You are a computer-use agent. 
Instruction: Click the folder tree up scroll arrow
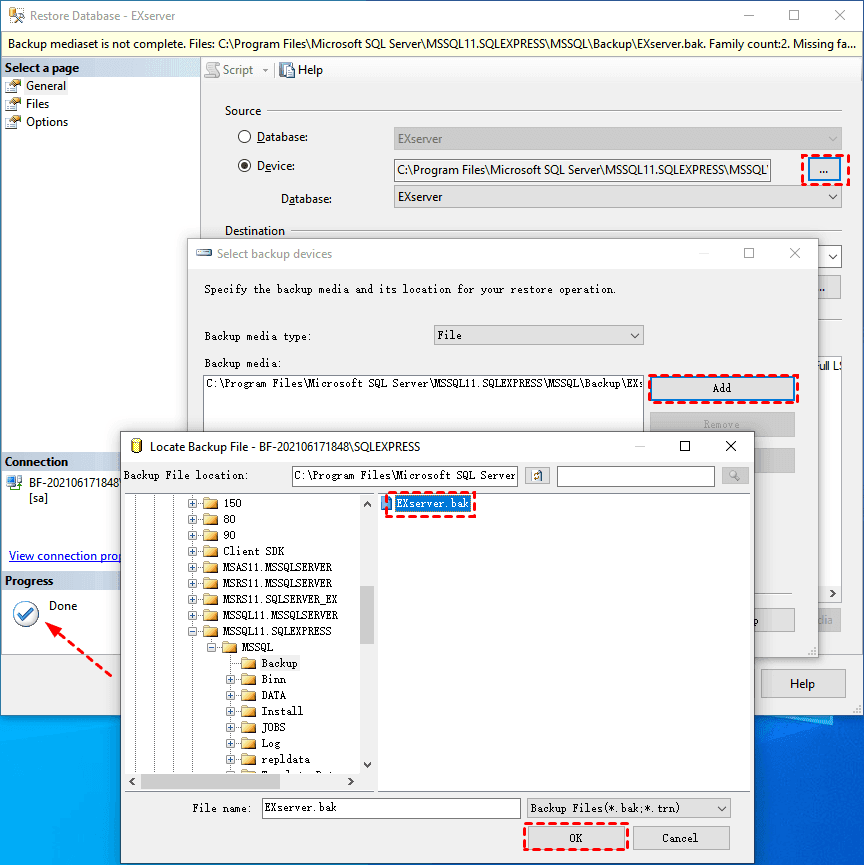(367, 504)
